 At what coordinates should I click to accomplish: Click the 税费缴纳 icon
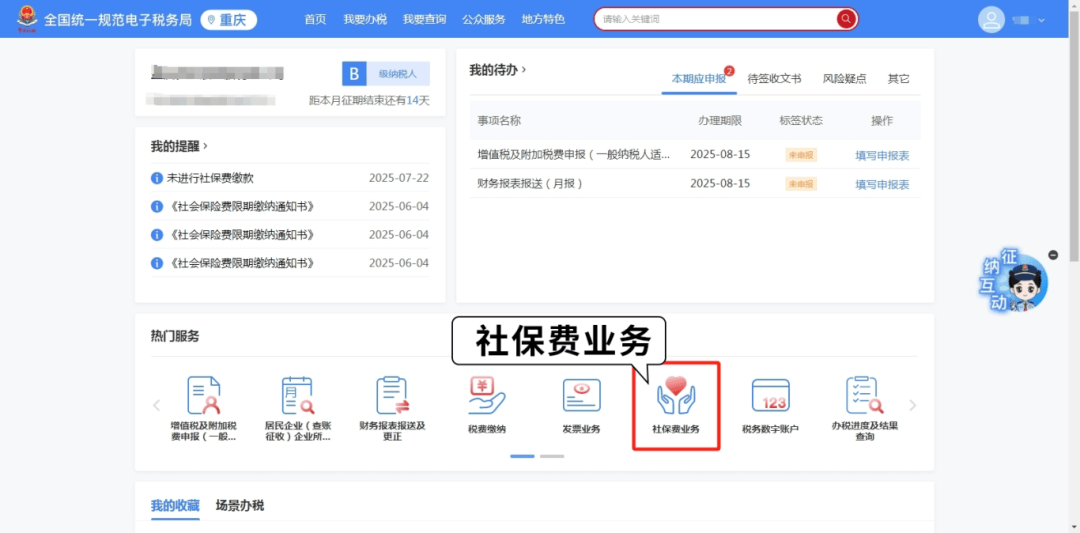[x=487, y=396]
